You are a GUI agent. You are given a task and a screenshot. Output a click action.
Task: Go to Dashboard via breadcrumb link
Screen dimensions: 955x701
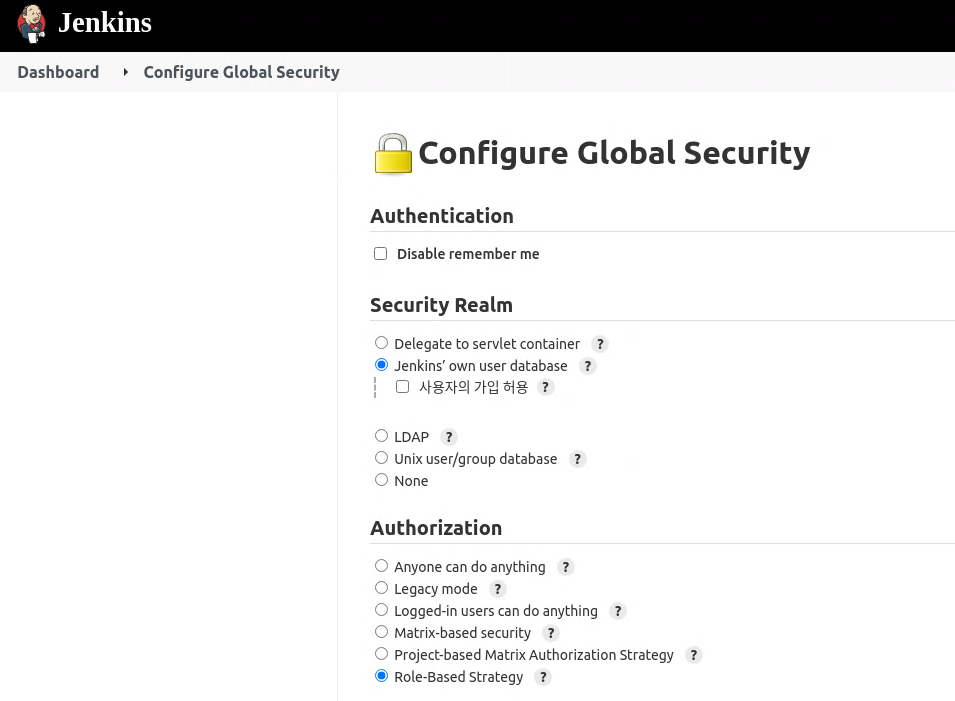pos(58,72)
